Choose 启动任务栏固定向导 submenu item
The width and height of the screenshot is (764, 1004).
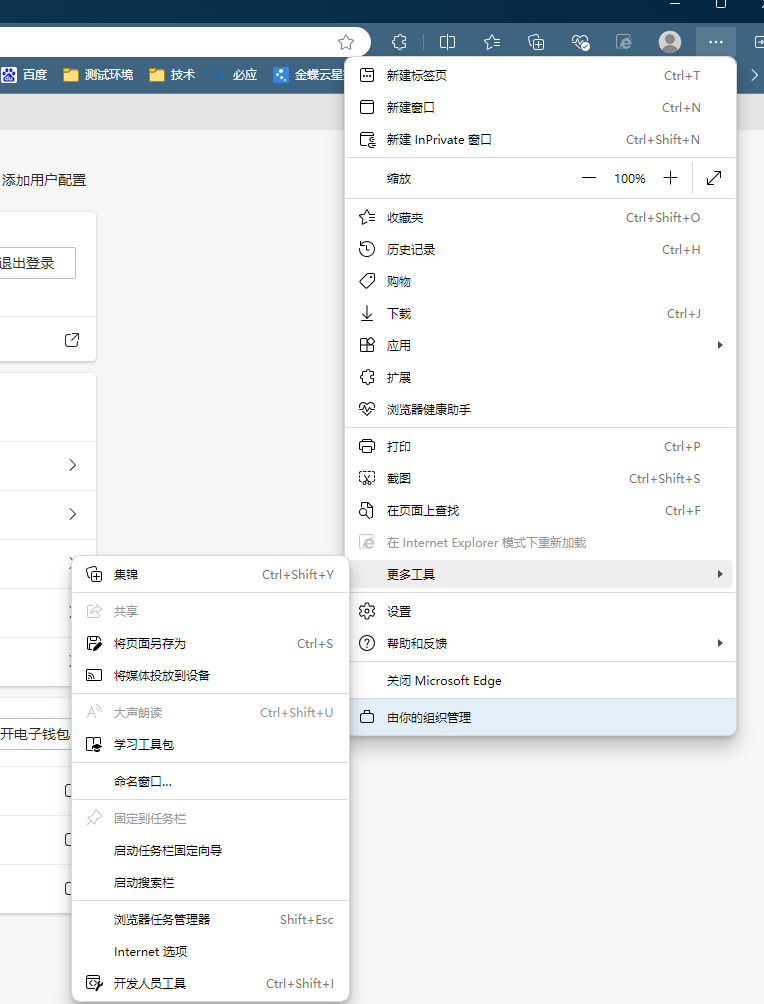(210, 851)
